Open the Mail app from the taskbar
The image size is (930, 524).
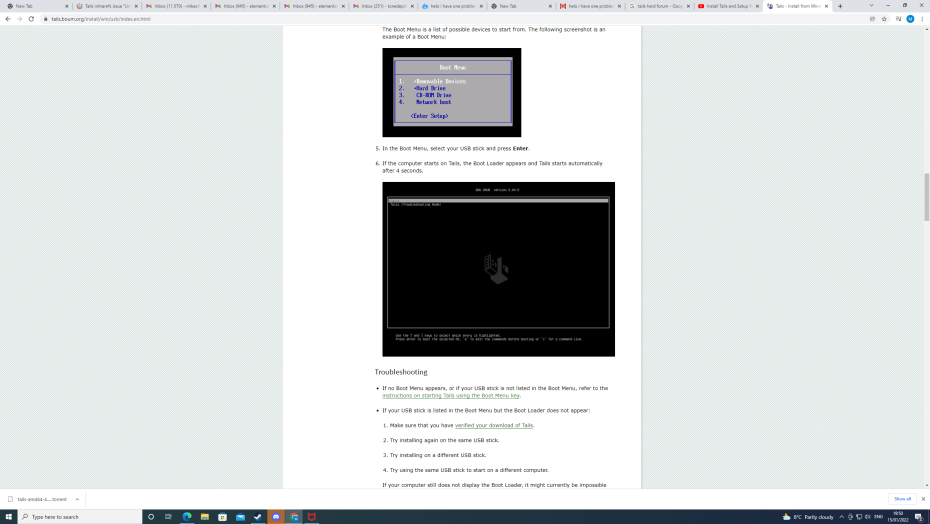[240, 517]
